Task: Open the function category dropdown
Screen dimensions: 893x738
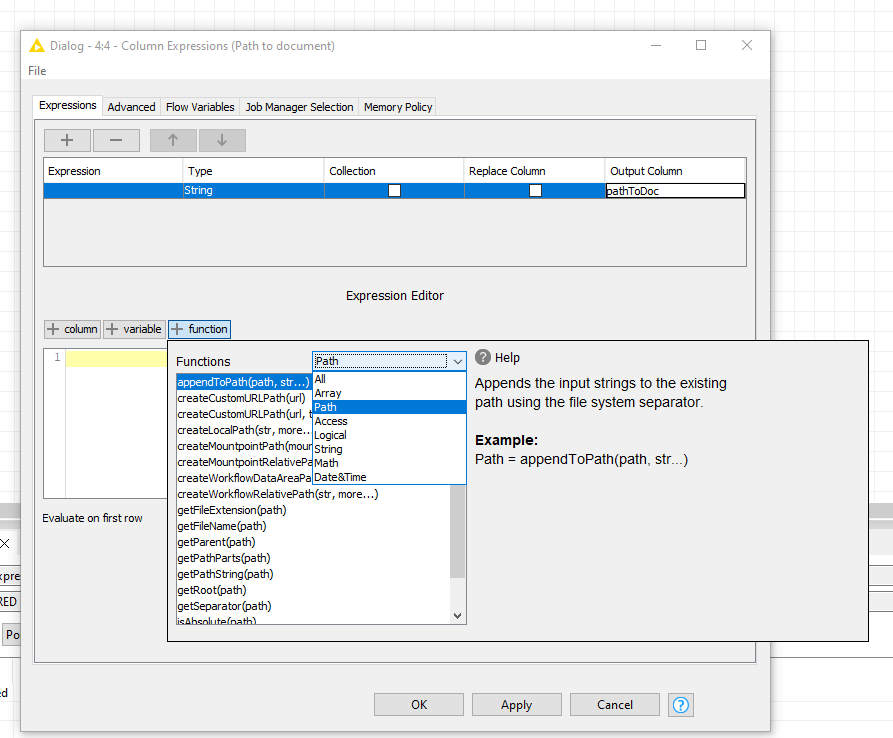Action: click(457, 361)
